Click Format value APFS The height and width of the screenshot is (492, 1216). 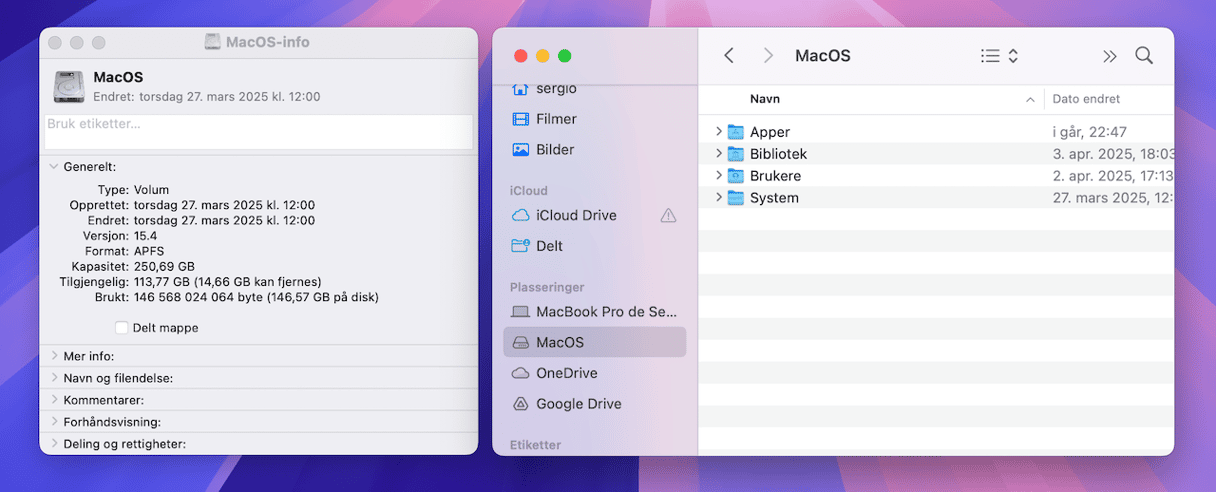pyautogui.click(x=150, y=251)
